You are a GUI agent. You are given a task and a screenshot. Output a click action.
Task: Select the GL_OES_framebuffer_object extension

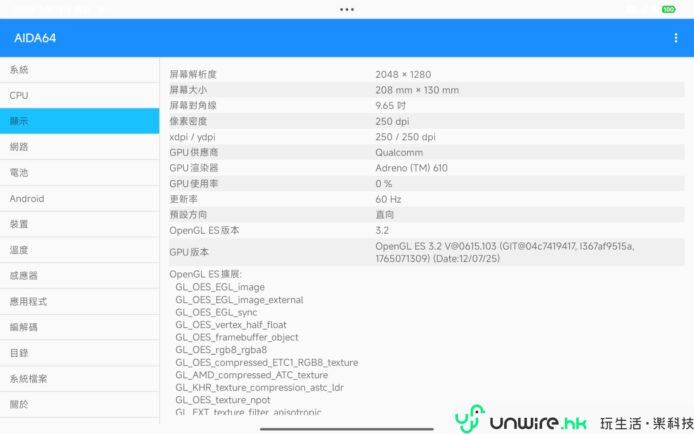point(237,337)
